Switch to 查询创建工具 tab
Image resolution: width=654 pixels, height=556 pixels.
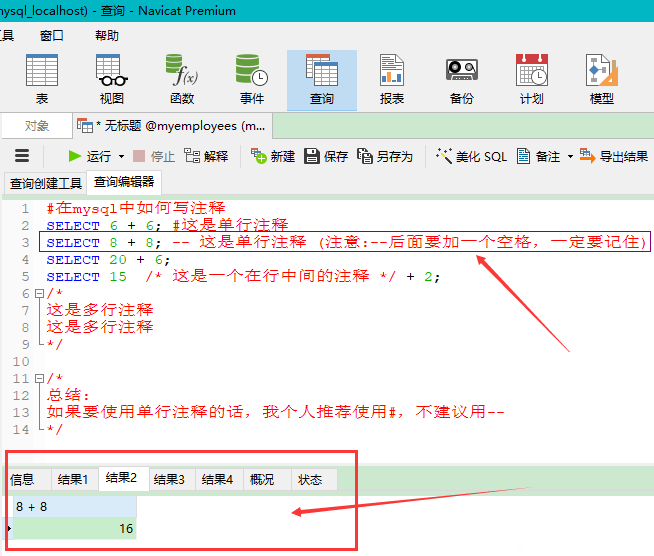pyautogui.click(x=45, y=183)
